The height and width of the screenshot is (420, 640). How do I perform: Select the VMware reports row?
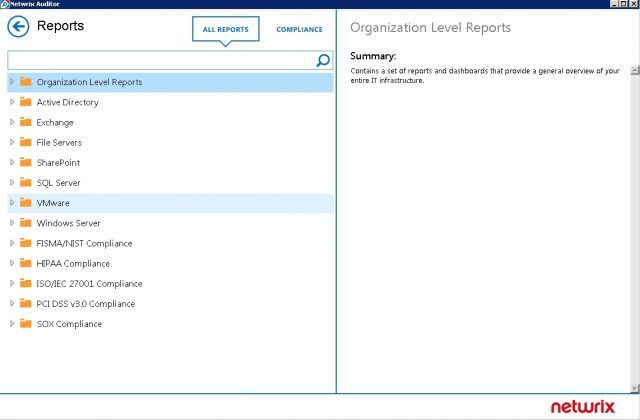coord(170,203)
